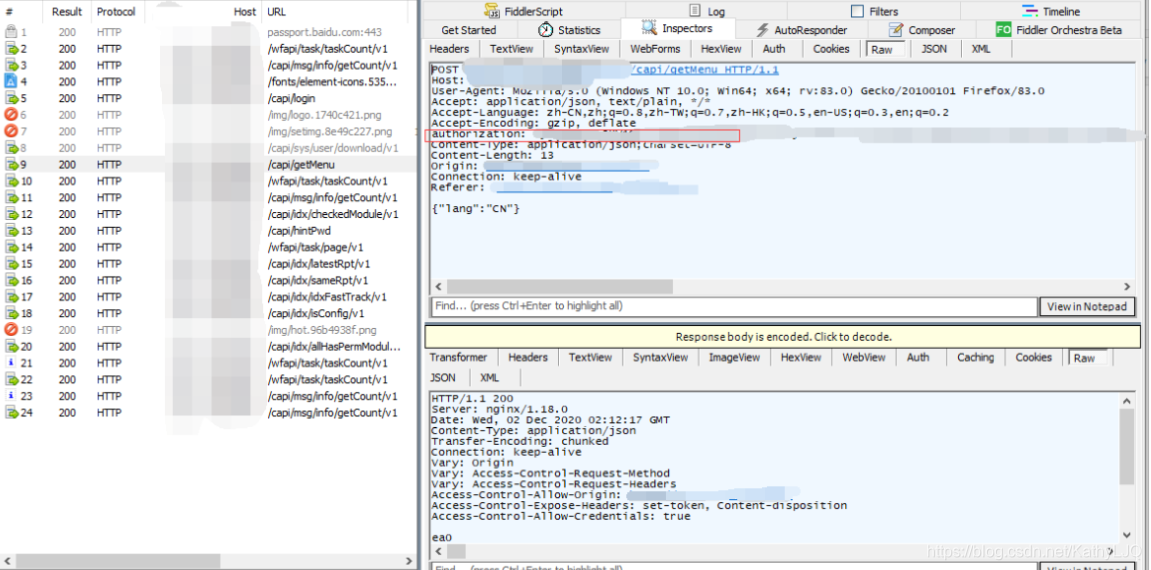The width and height of the screenshot is (1151, 570).
Task: Switch to the Get Started tab
Action: click(x=468, y=30)
